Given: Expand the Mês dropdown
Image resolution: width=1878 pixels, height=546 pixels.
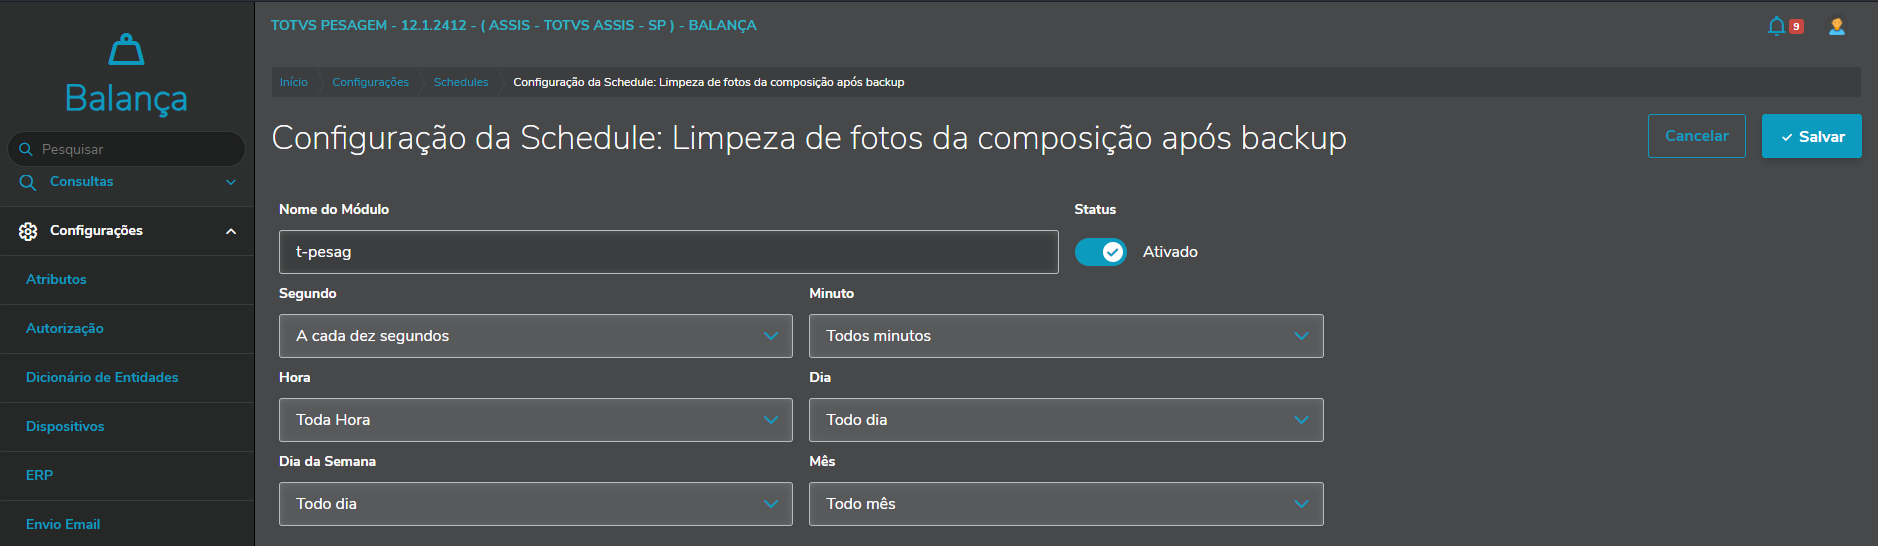Looking at the screenshot, I should point(1065,504).
